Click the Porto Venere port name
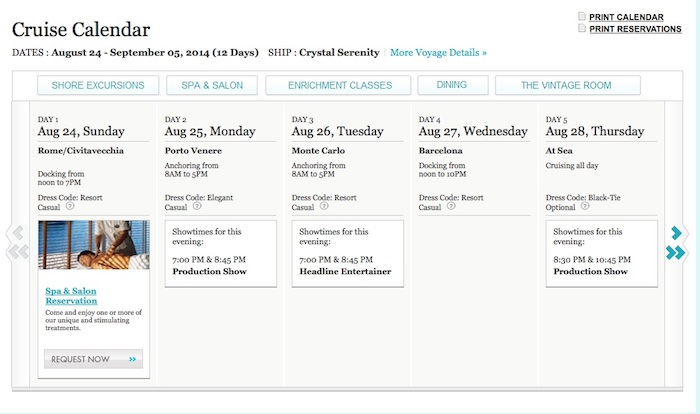700x414 pixels. pos(193,151)
